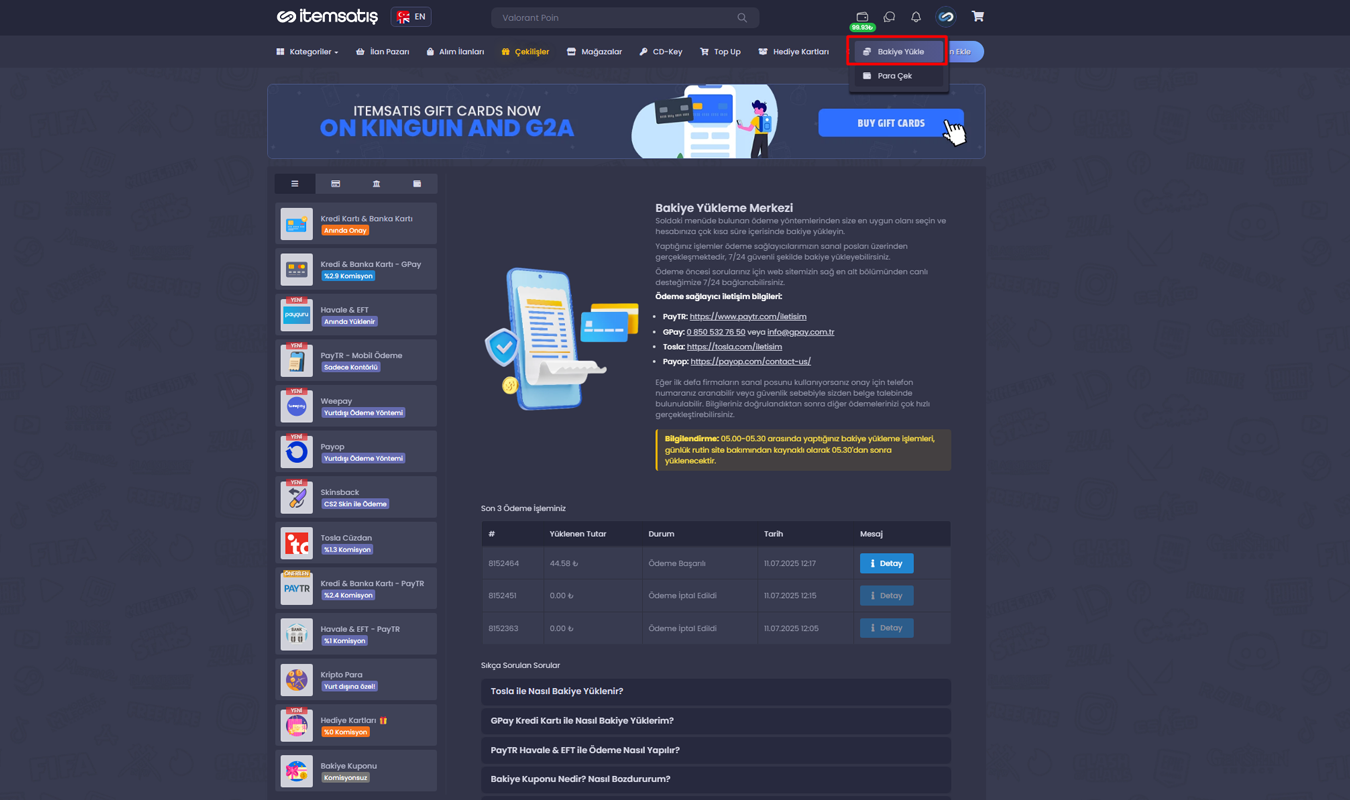Open the EN language selector
The width and height of the screenshot is (1350, 800).
click(x=411, y=17)
